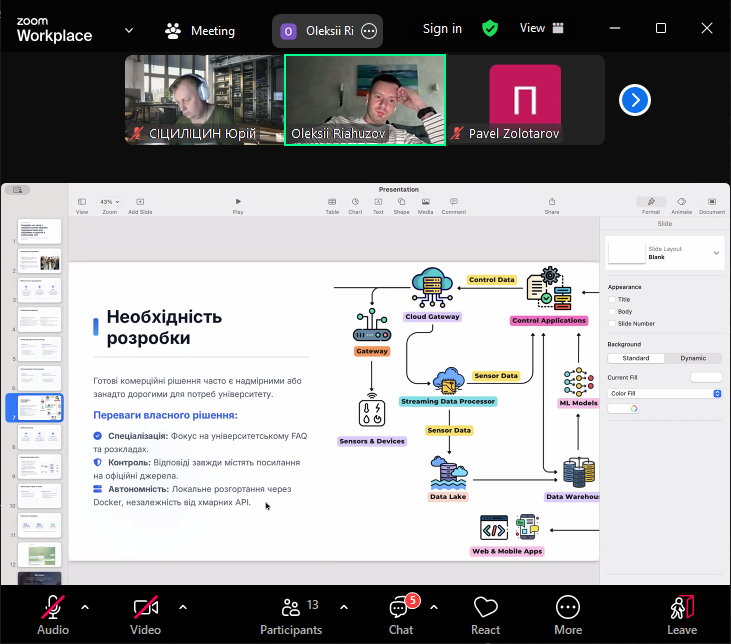Open Chat with unread messages
Viewport: 731px width, 644px height.
[x=401, y=613]
